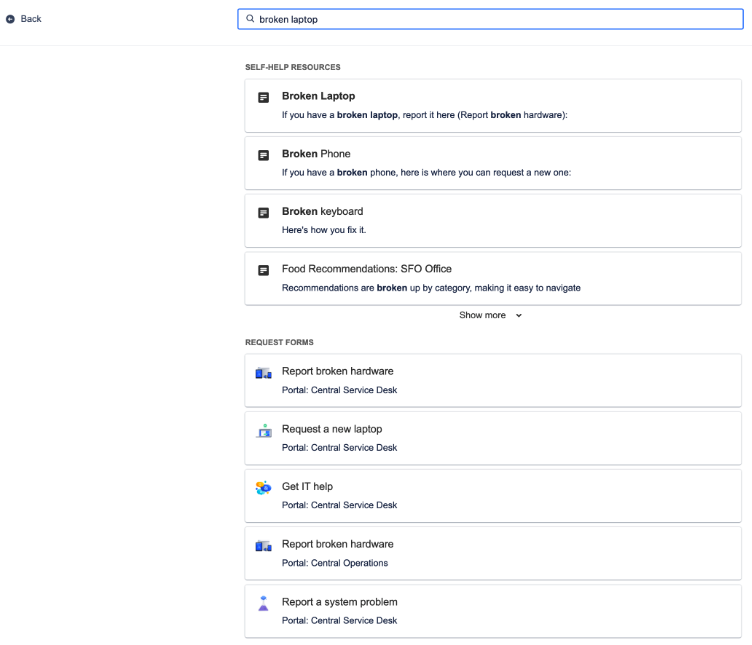Click the Broken Phone article document icon
The width and height of the screenshot is (752, 645).
(264, 156)
